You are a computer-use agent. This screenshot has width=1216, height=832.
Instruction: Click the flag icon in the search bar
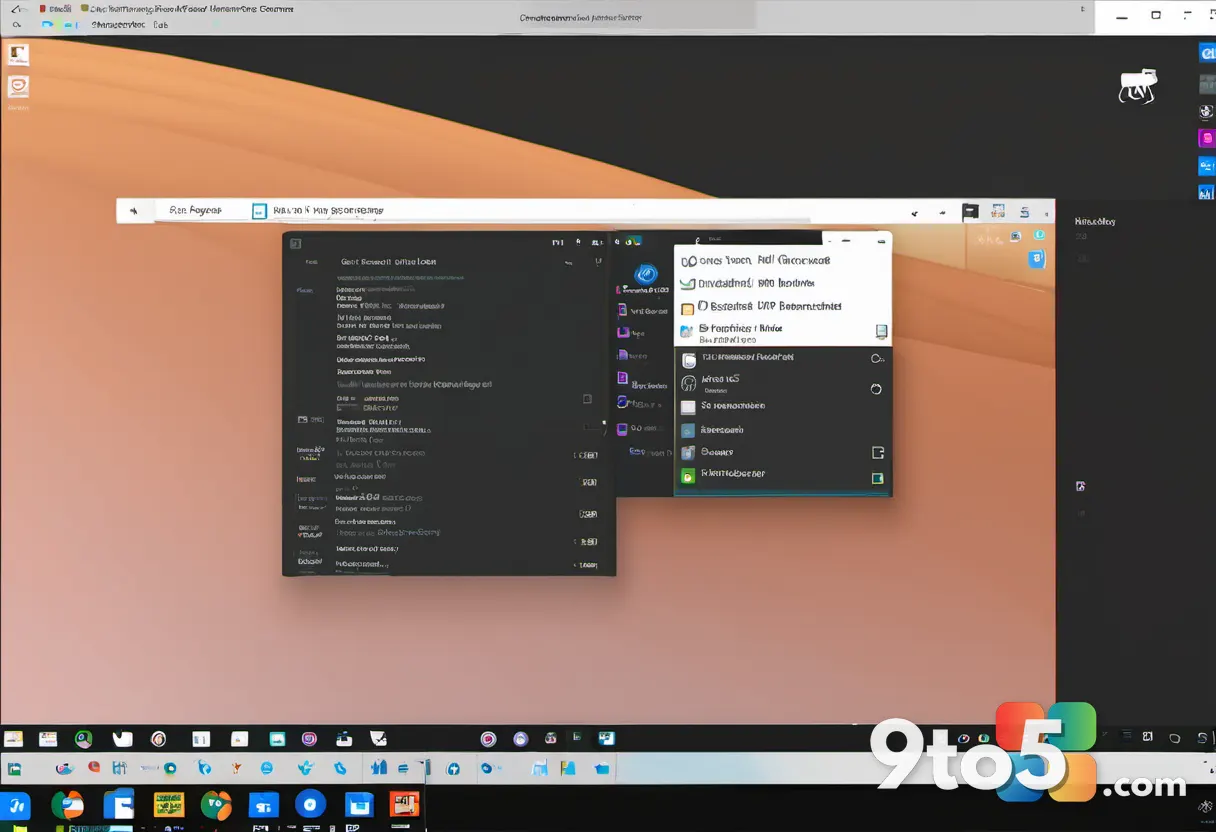[x=970, y=212]
